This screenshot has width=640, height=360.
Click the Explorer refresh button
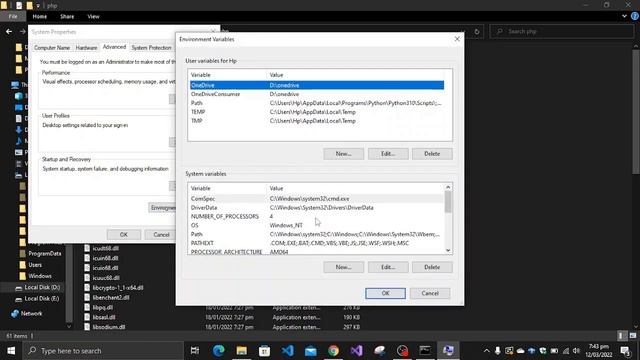[477, 31]
